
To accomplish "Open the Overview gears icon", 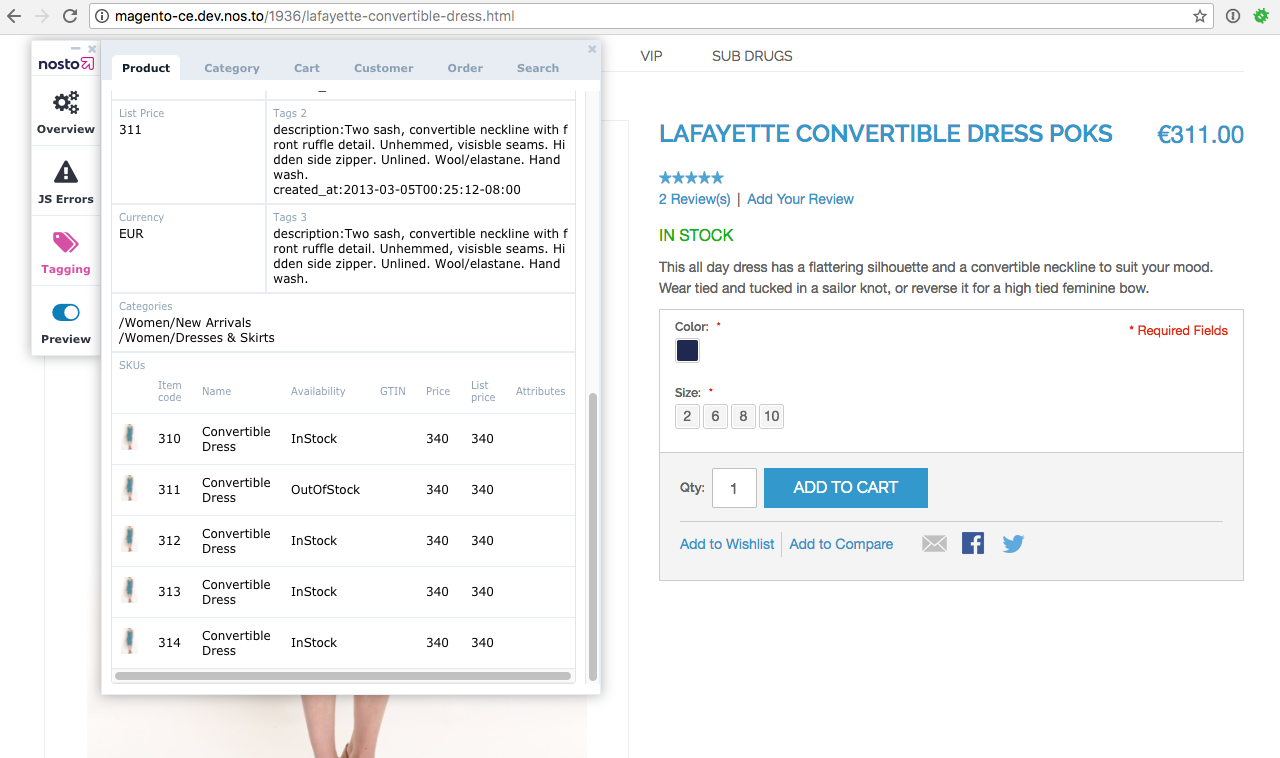I will coord(66,103).
